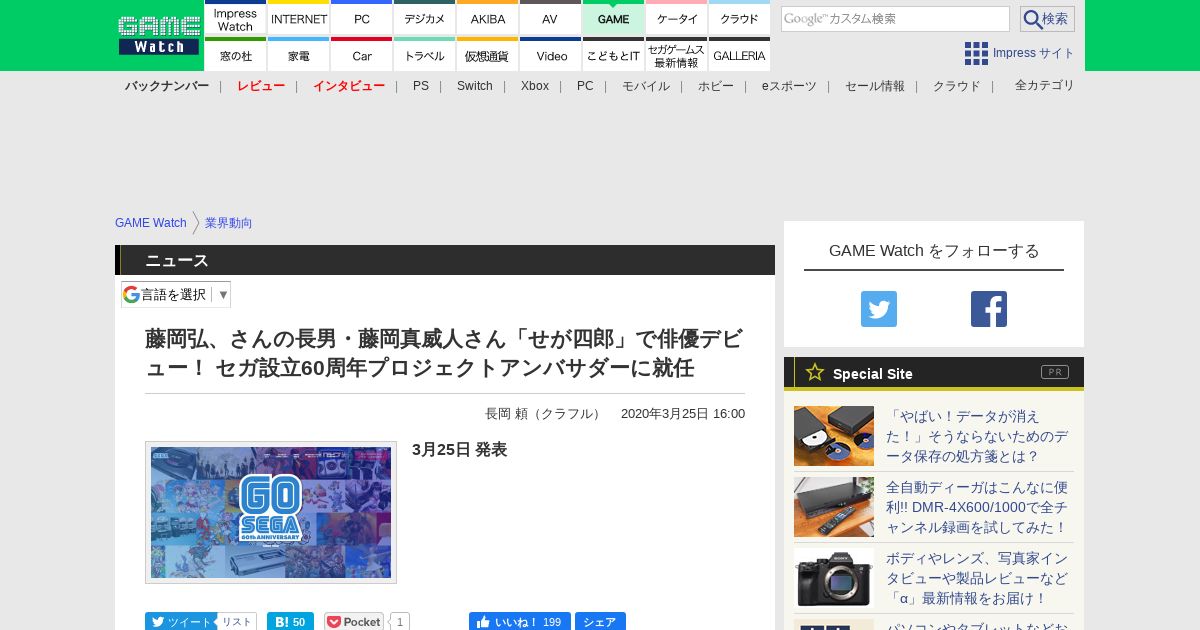Open the クラウド Watch tab
The width and height of the screenshot is (1200, 630).
(739, 19)
